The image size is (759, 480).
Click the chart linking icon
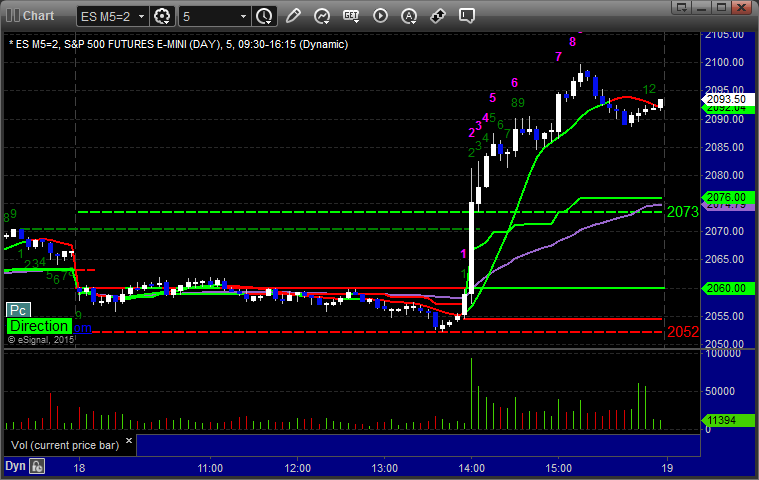pyautogui.click(x=438, y=16)
